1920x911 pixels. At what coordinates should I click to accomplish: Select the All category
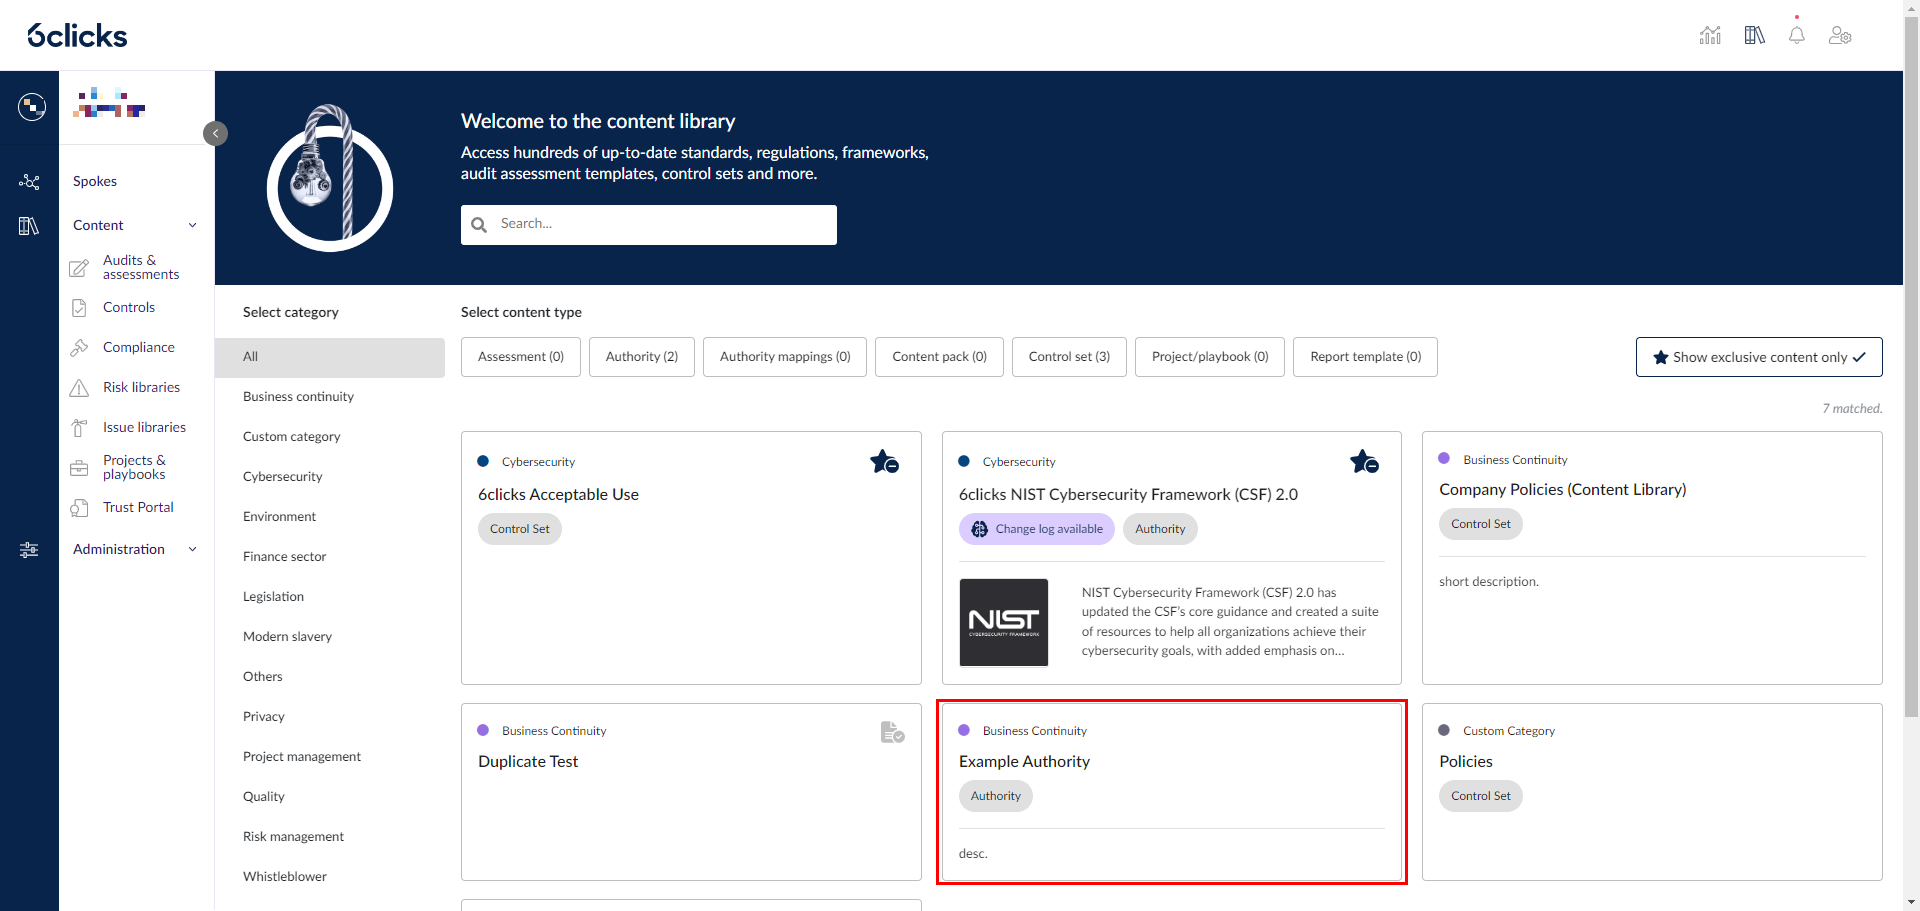[x=330, y=357]
